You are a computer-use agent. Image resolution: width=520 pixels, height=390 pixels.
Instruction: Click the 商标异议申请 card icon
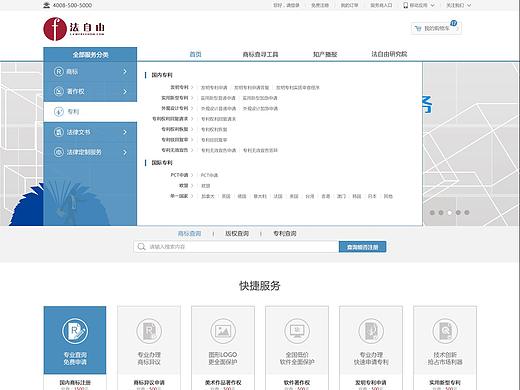click(x=149, y=331)
